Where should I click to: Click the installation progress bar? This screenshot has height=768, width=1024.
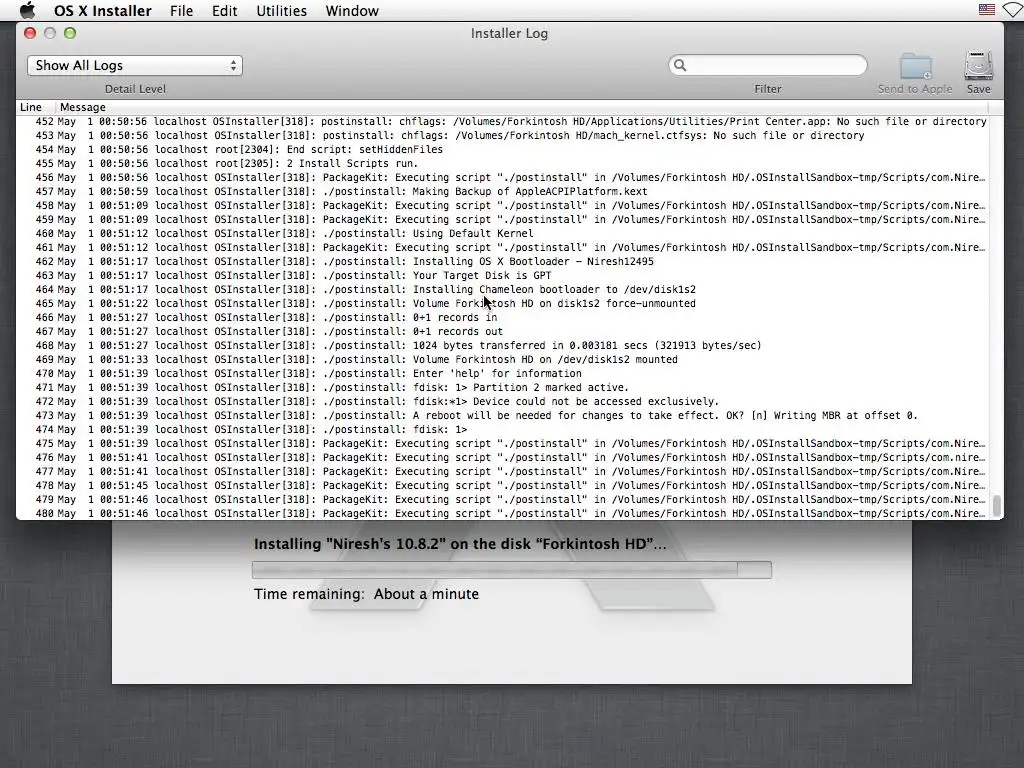click(511, 569)
